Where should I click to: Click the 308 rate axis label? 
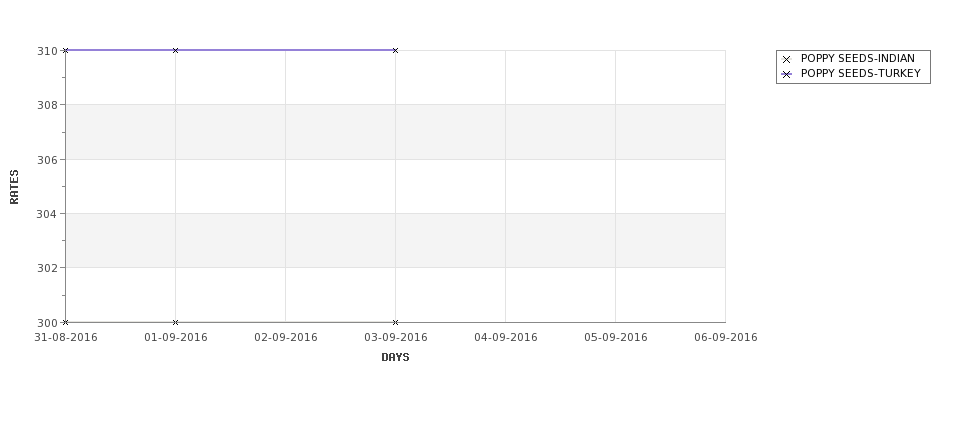(x=47, y=105)
